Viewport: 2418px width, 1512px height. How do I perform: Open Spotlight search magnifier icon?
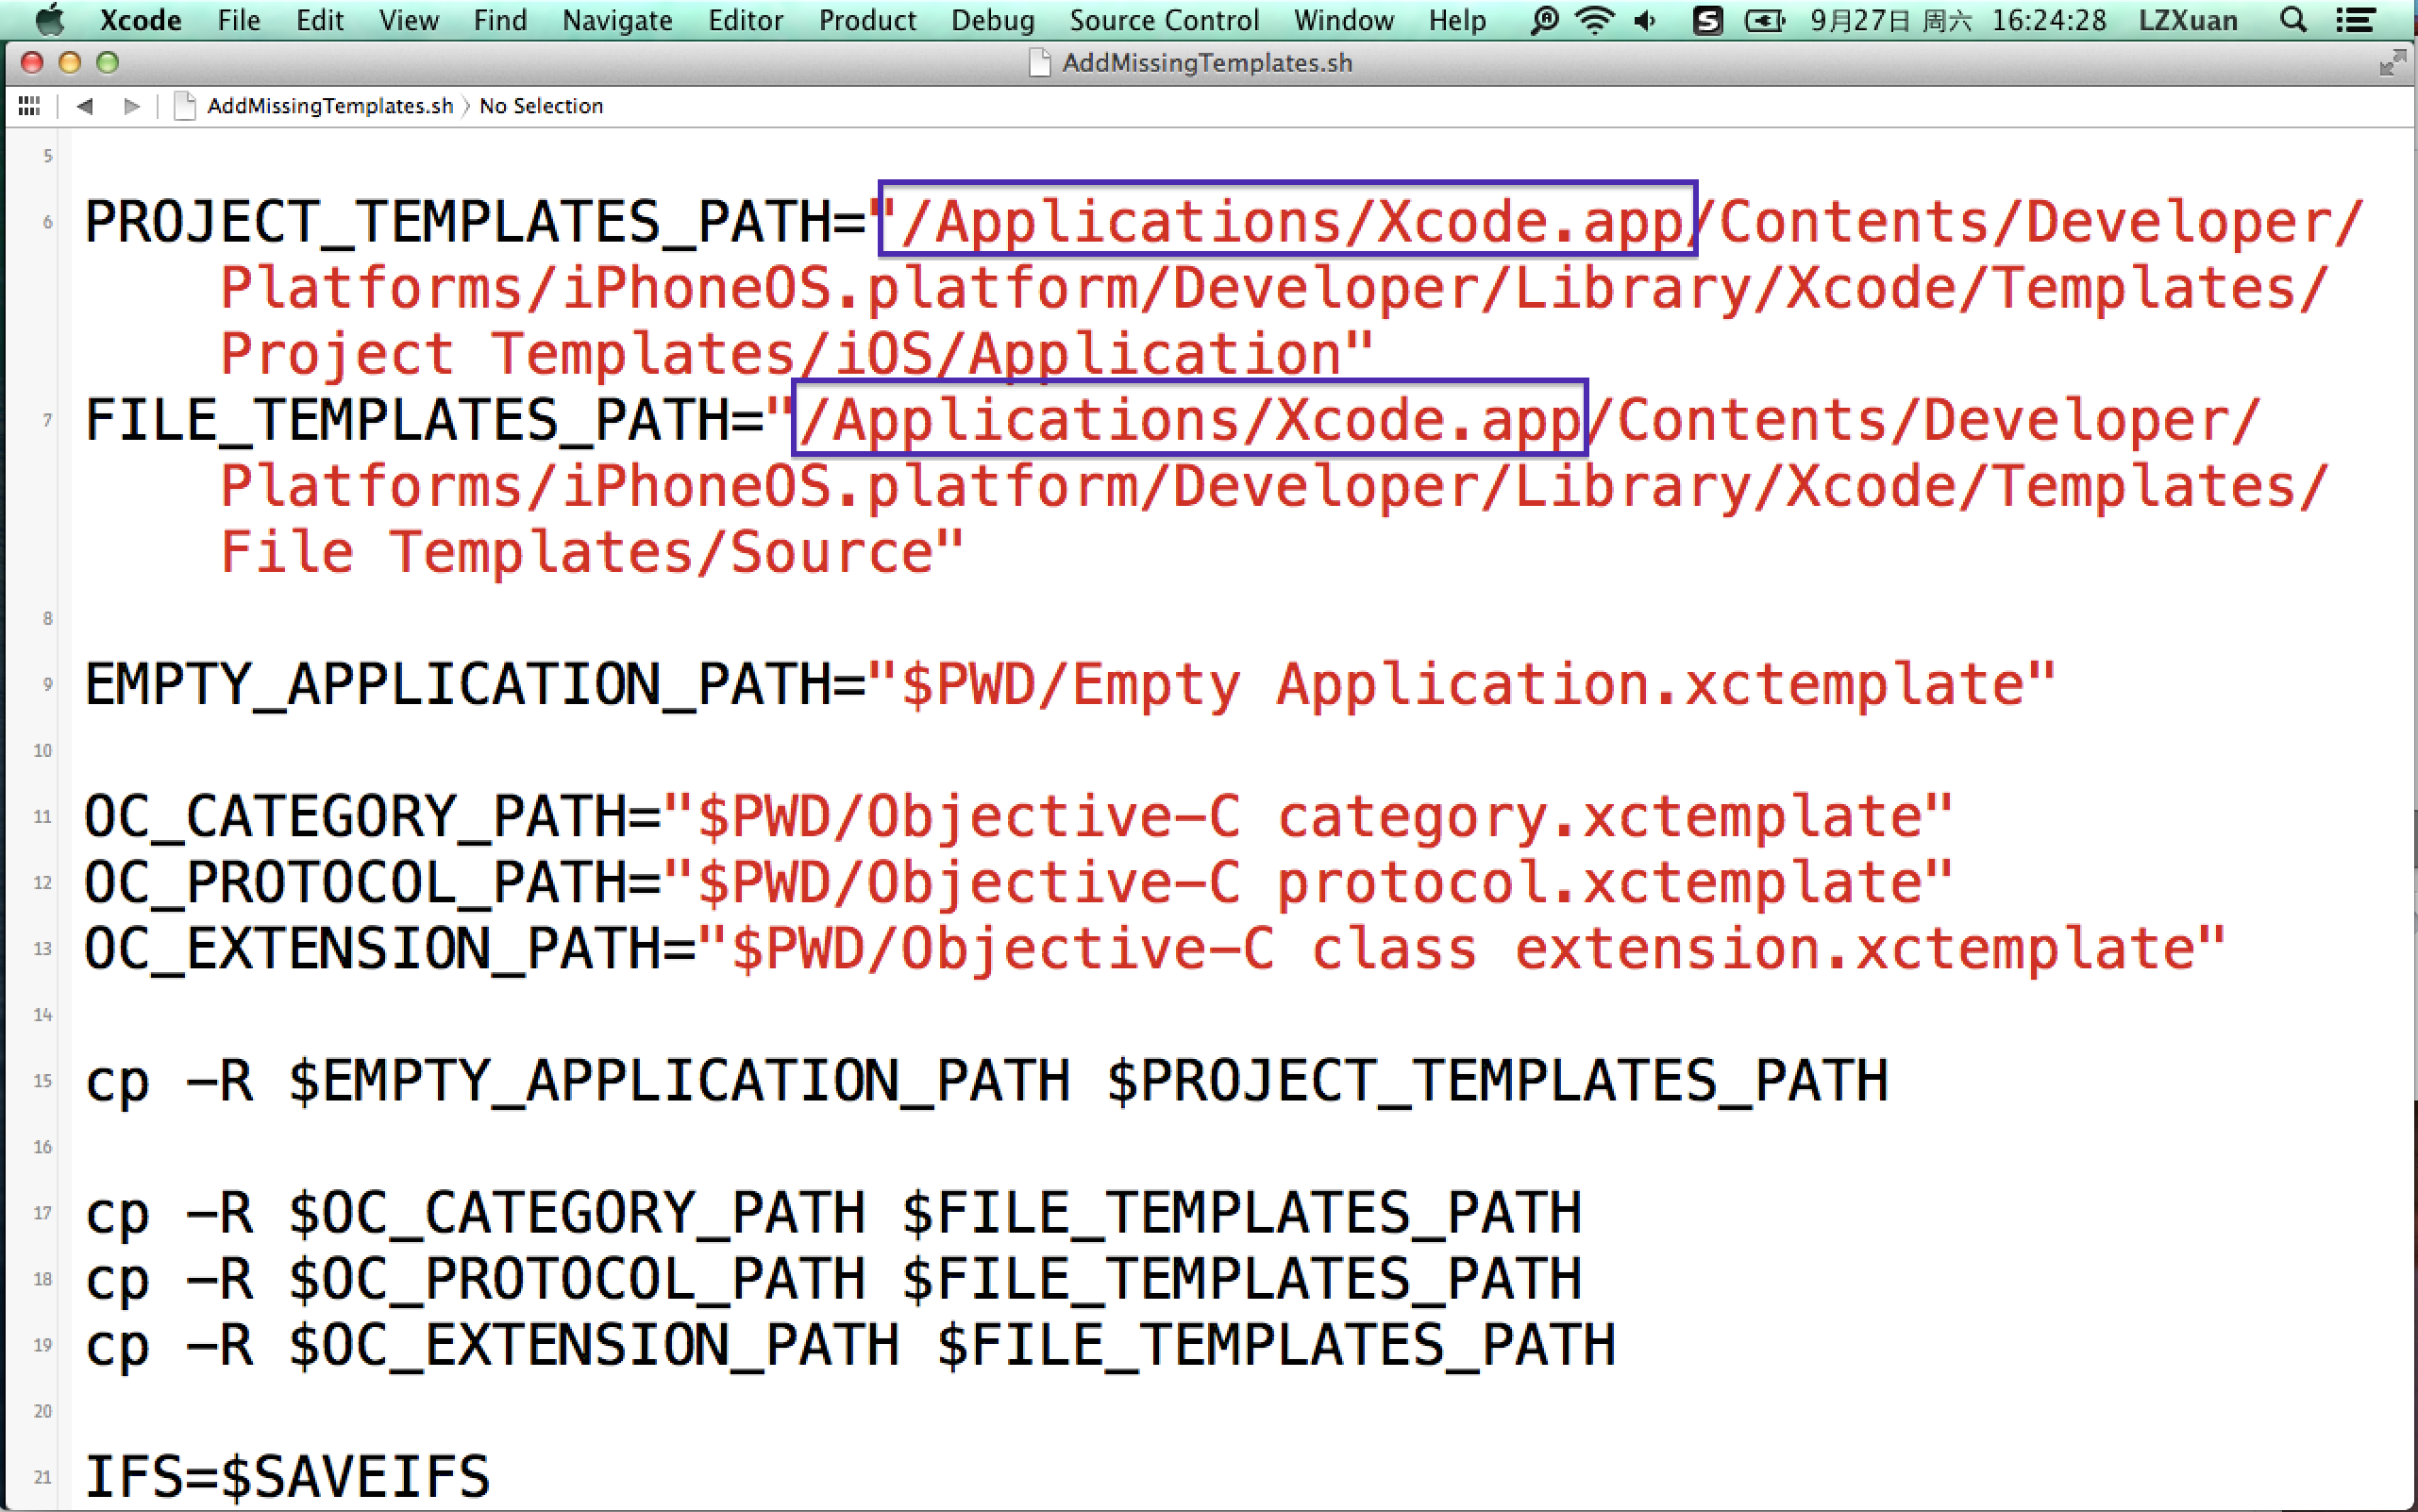pos(2293,20)
